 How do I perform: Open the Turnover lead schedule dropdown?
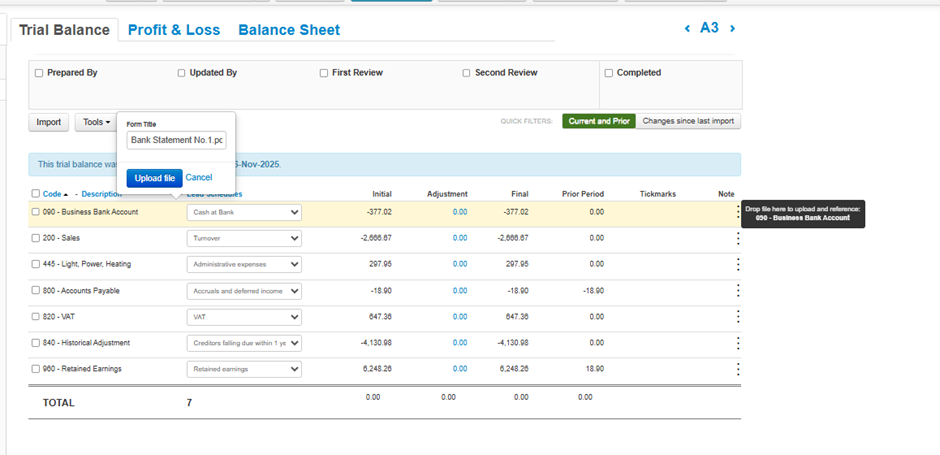[244, 238]
